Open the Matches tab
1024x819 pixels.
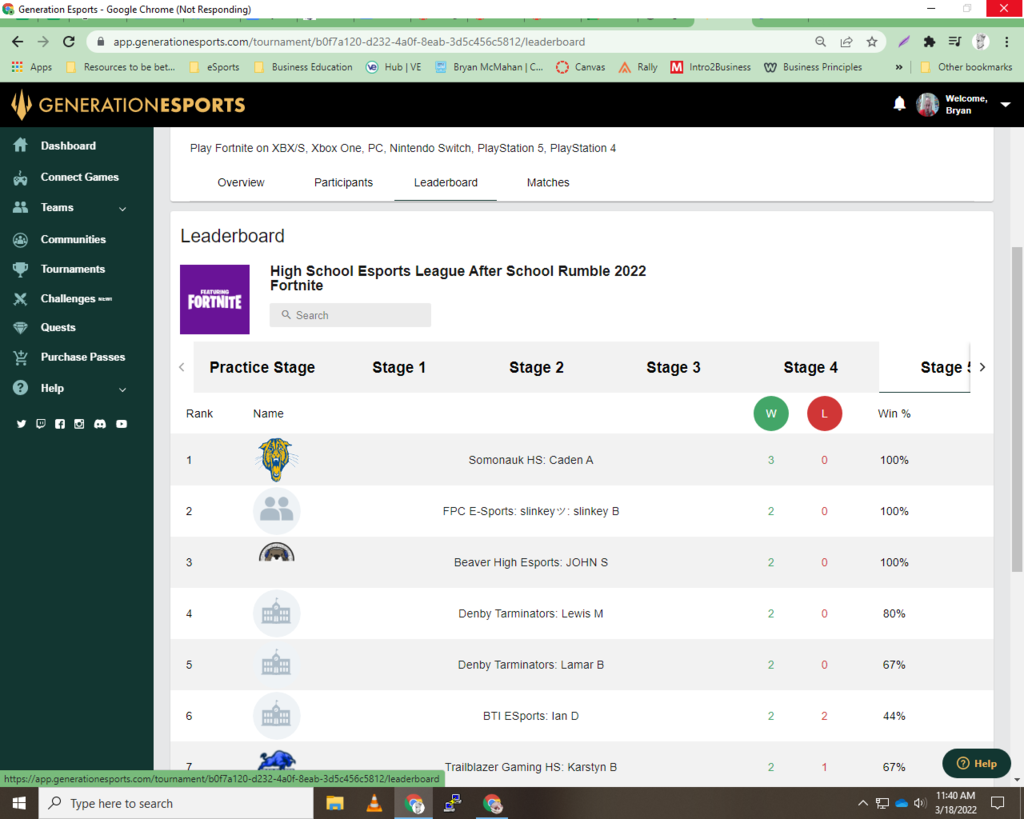(548, 183)
